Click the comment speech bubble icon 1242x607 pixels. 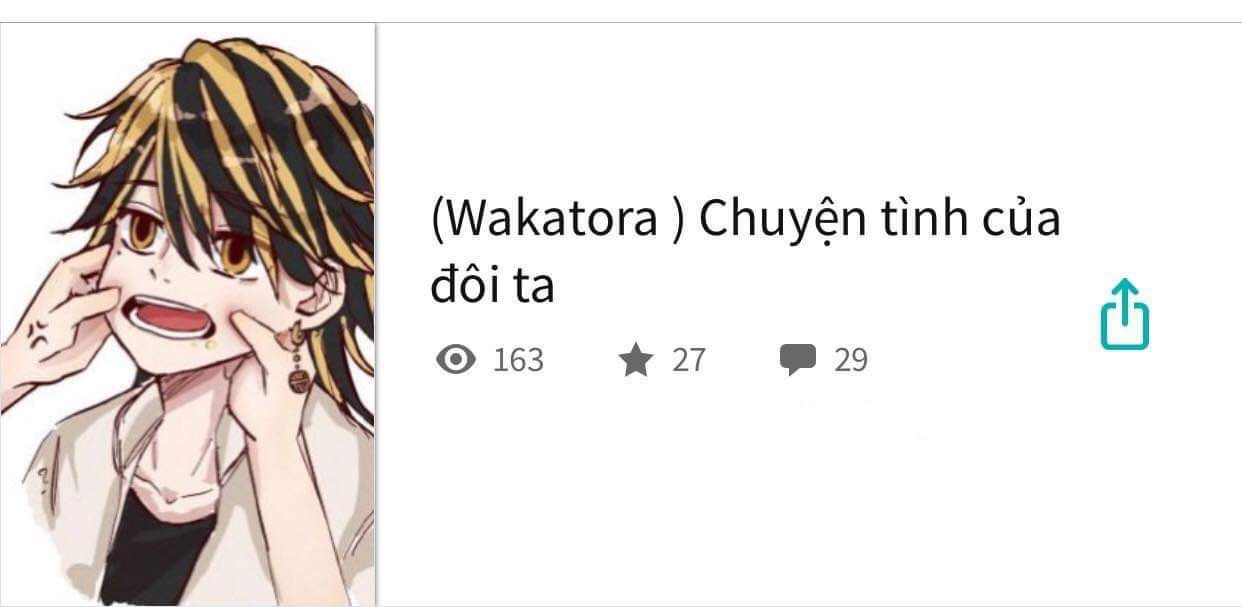pos(798,359)
